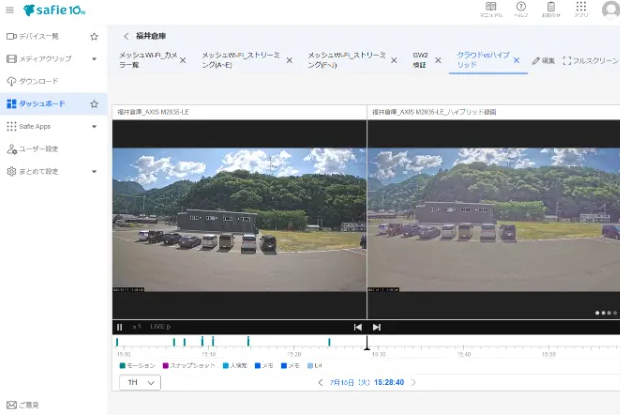Open the manual book icon
Screen dimensions: 620x415
tap(491, 9)
